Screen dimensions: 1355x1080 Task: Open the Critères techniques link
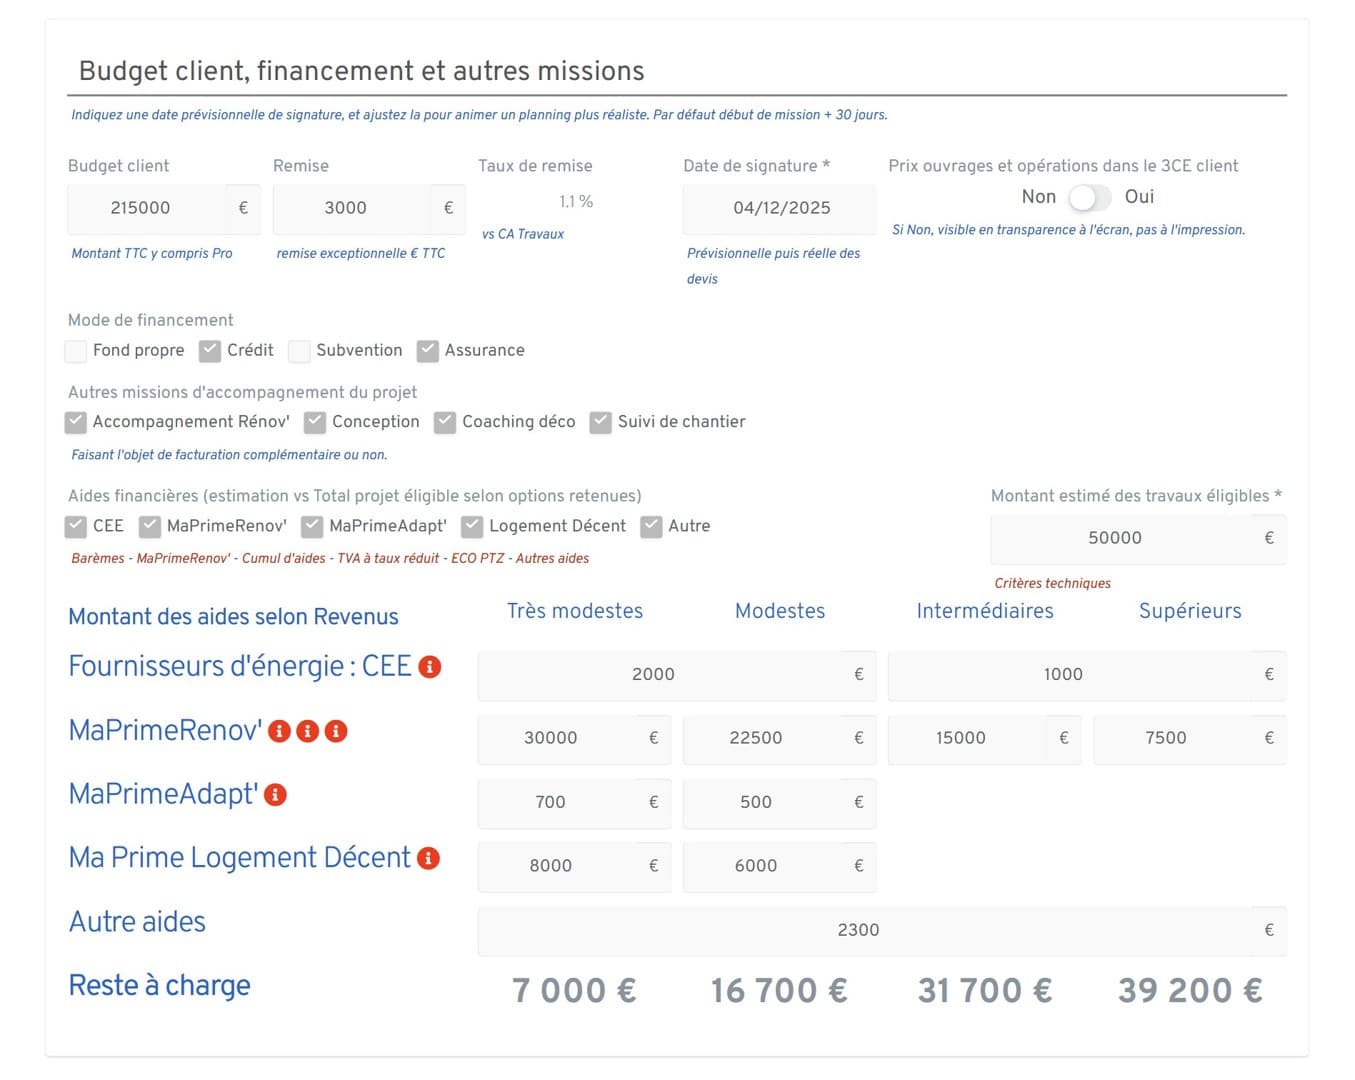click(1051, 583)
